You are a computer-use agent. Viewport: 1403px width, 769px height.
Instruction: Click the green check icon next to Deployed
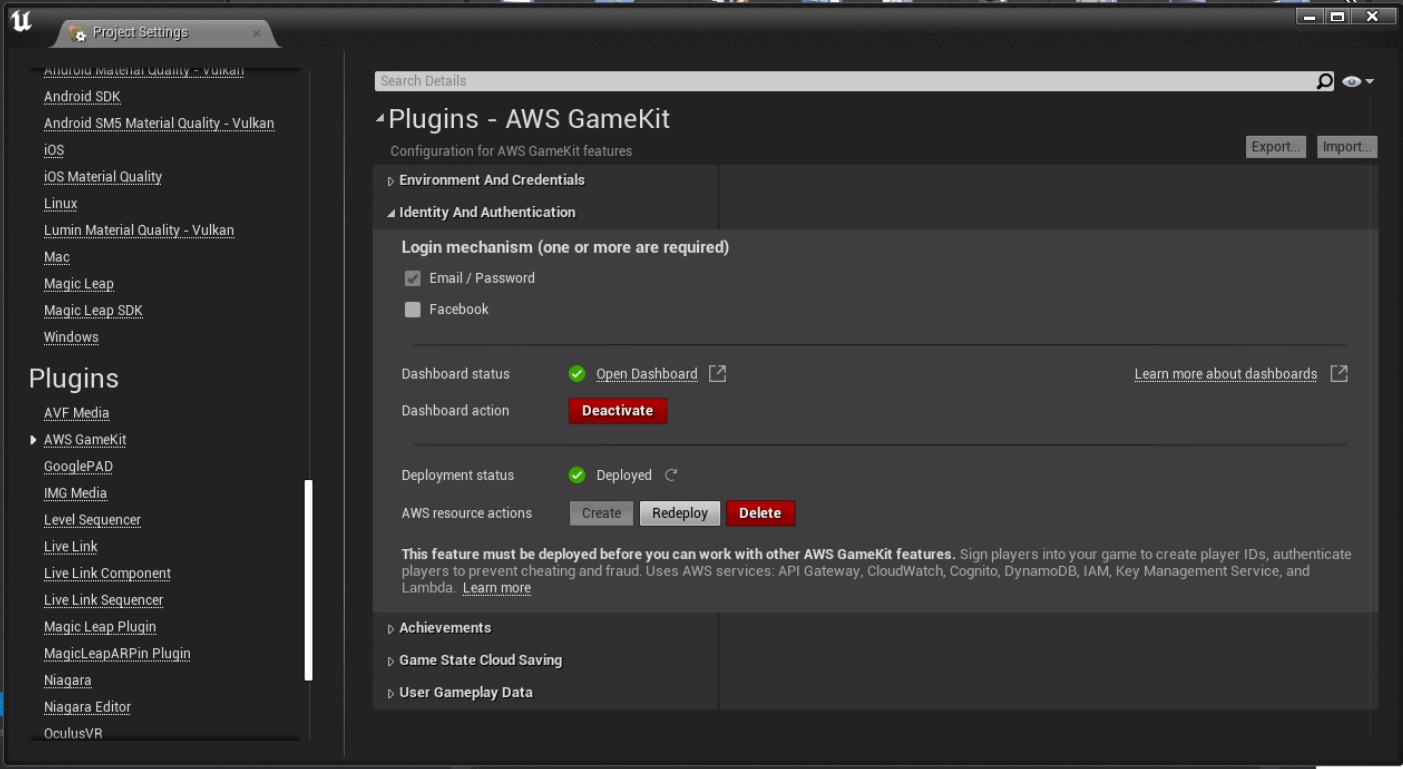[x=577, y=475]
